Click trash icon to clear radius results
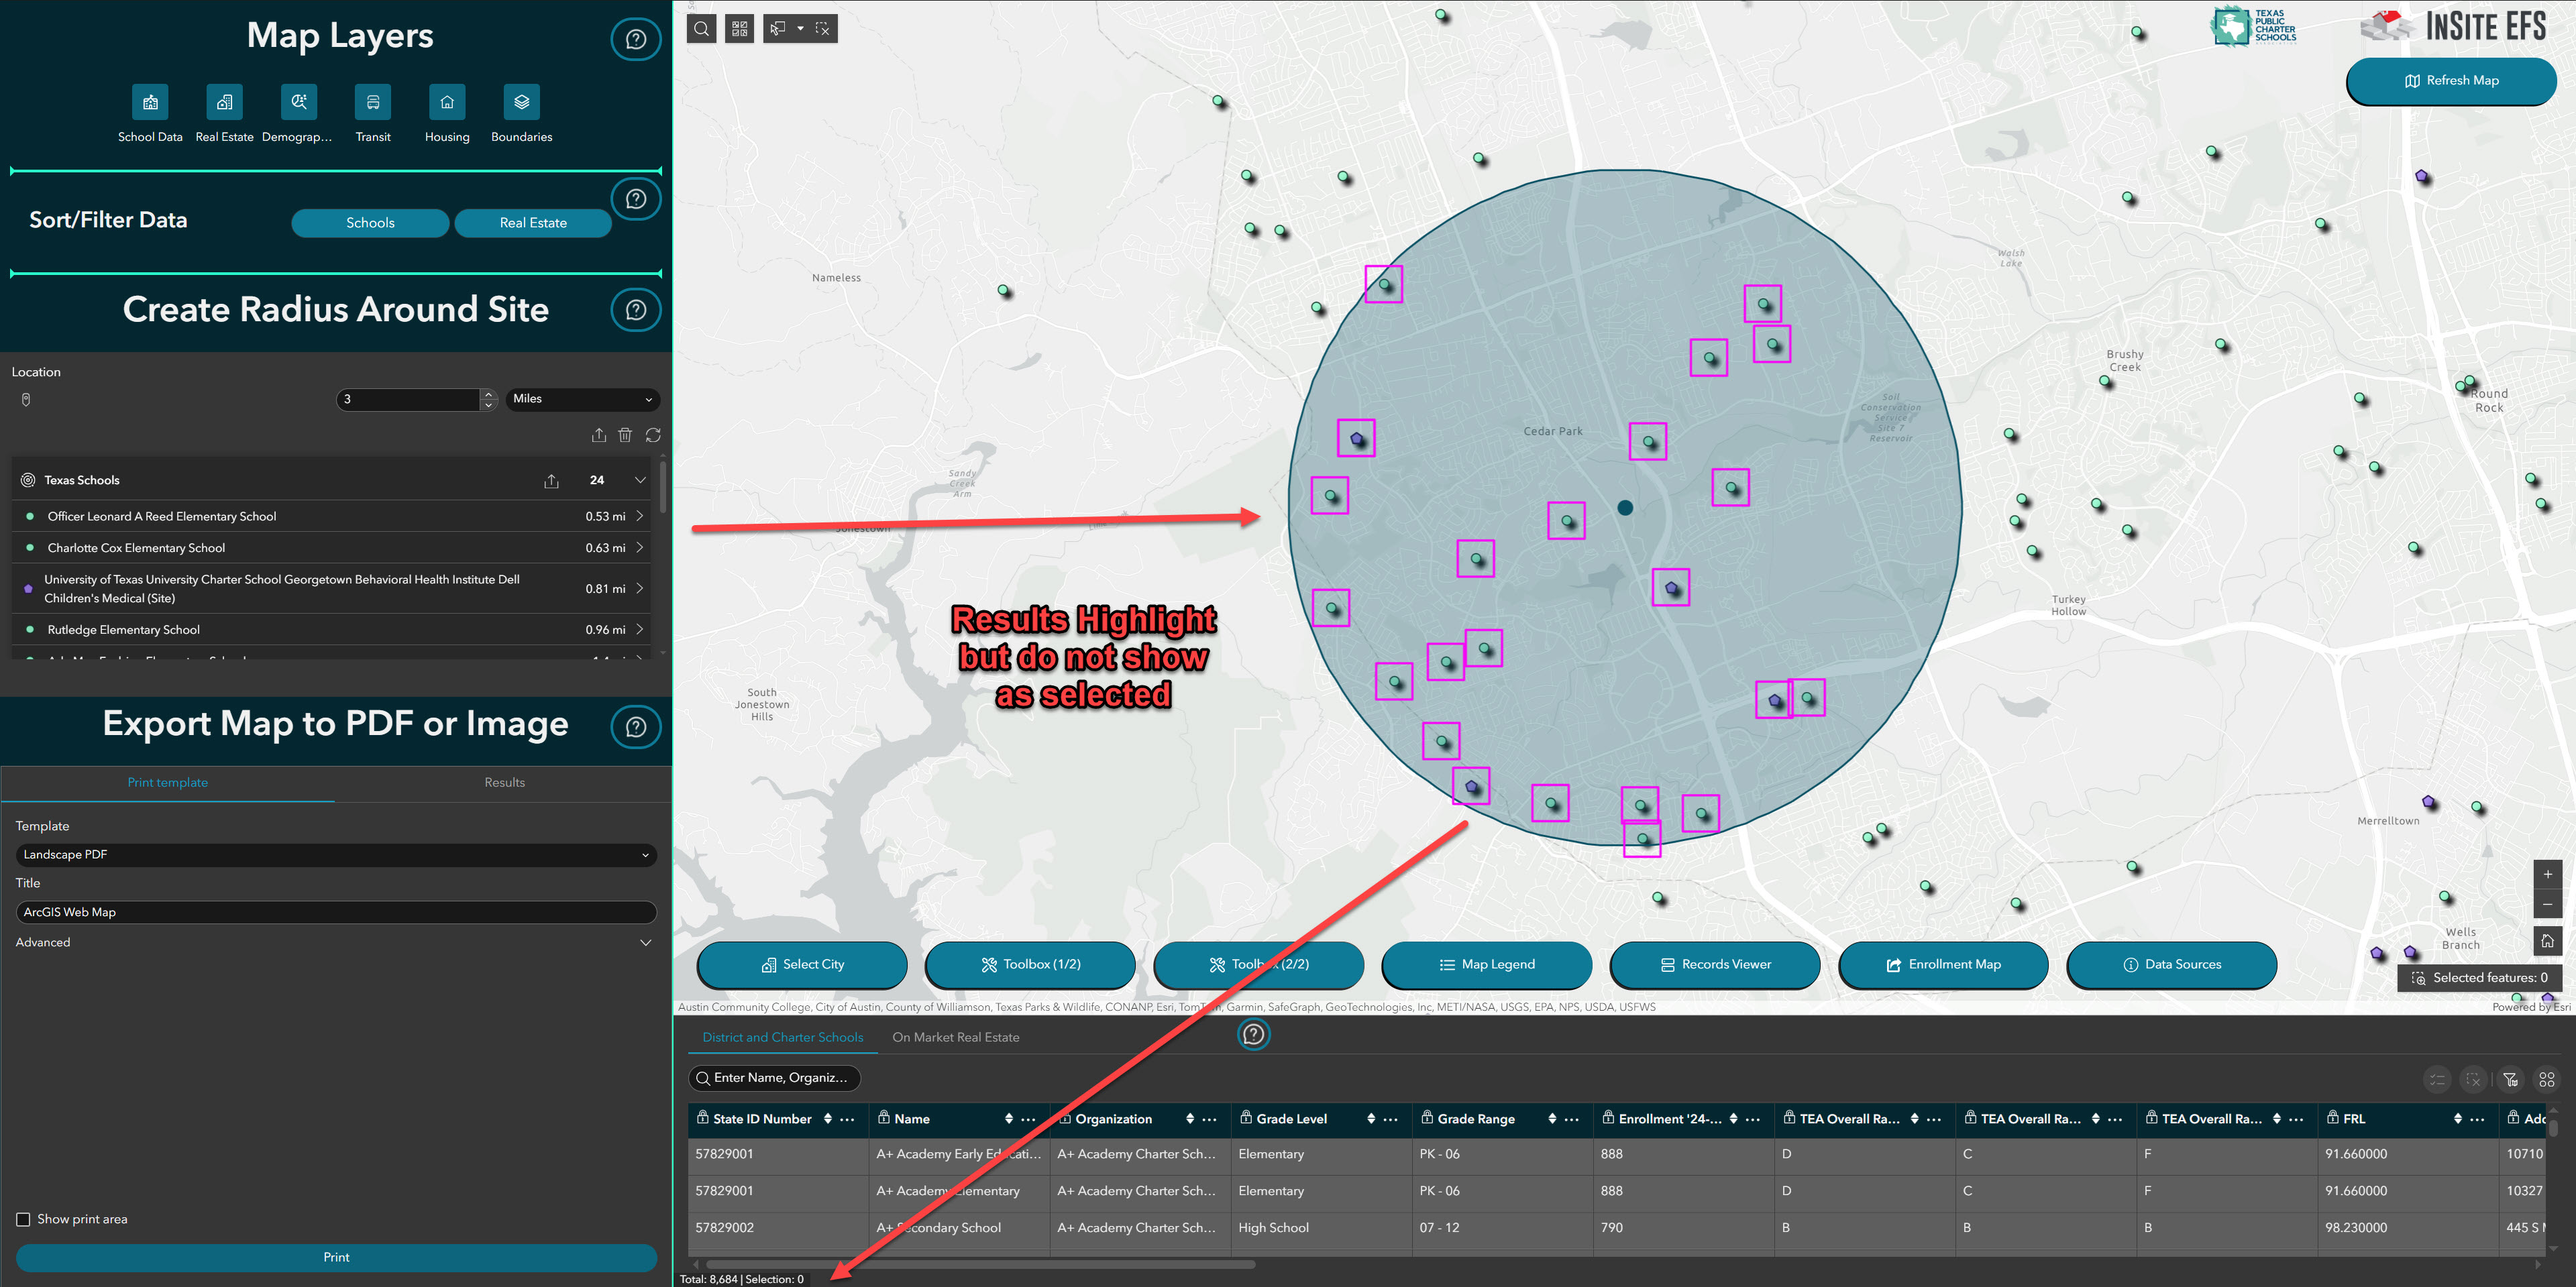The image size is (2576, 1287). tap(625, 435)
